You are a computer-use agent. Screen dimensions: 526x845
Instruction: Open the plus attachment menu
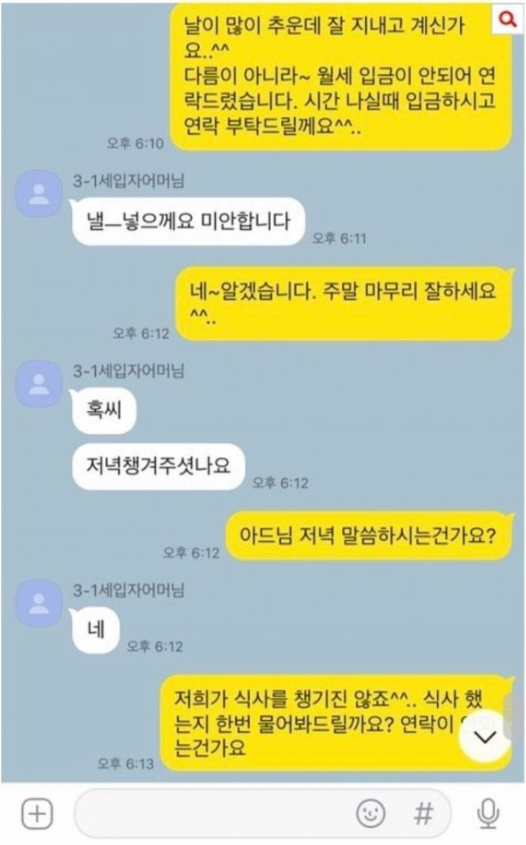pos(37,813)
